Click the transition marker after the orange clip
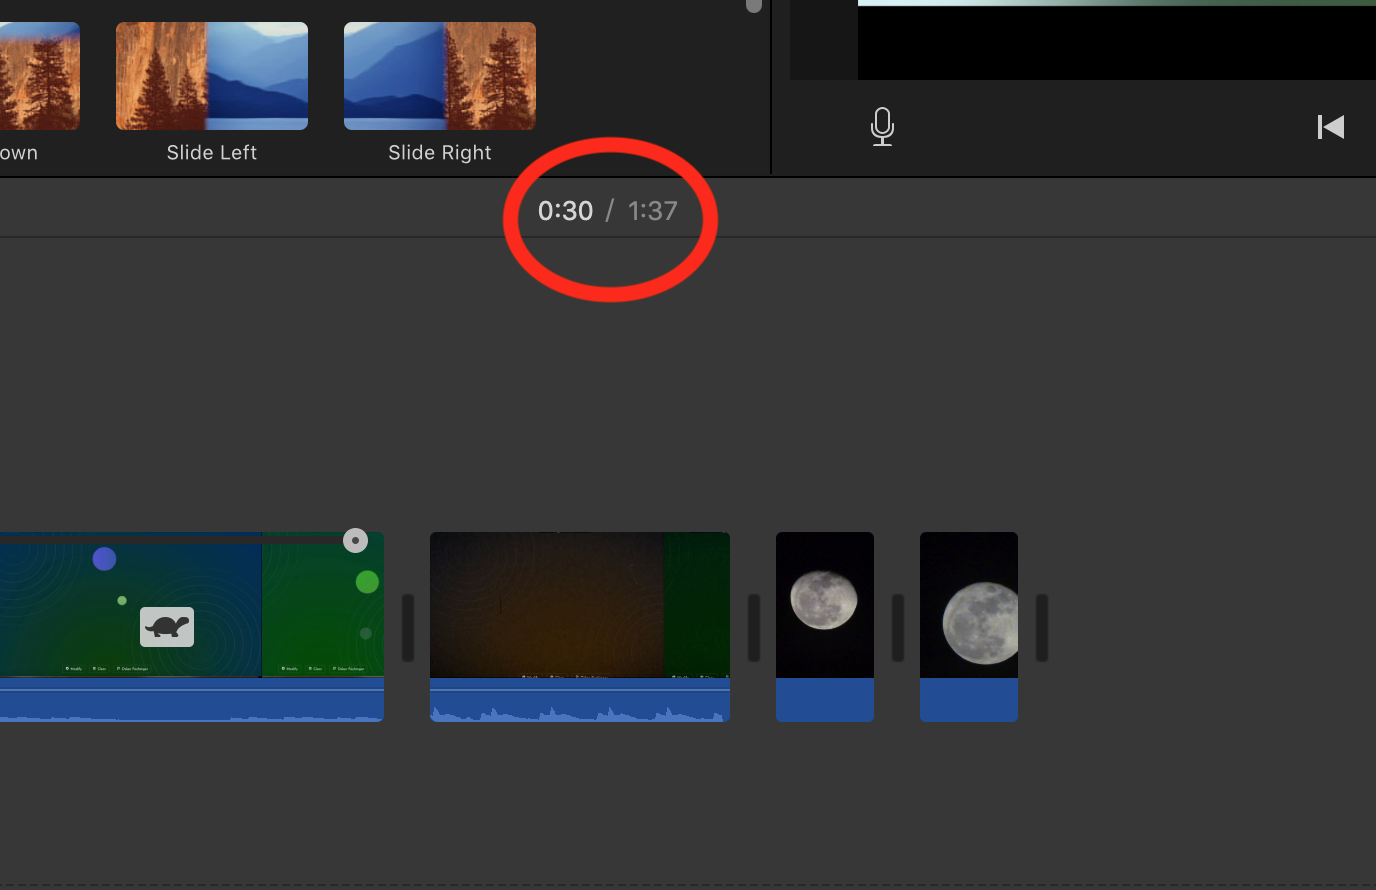Image resolution: width=1376 pixels, height=890 pixels. coord(754,628)
